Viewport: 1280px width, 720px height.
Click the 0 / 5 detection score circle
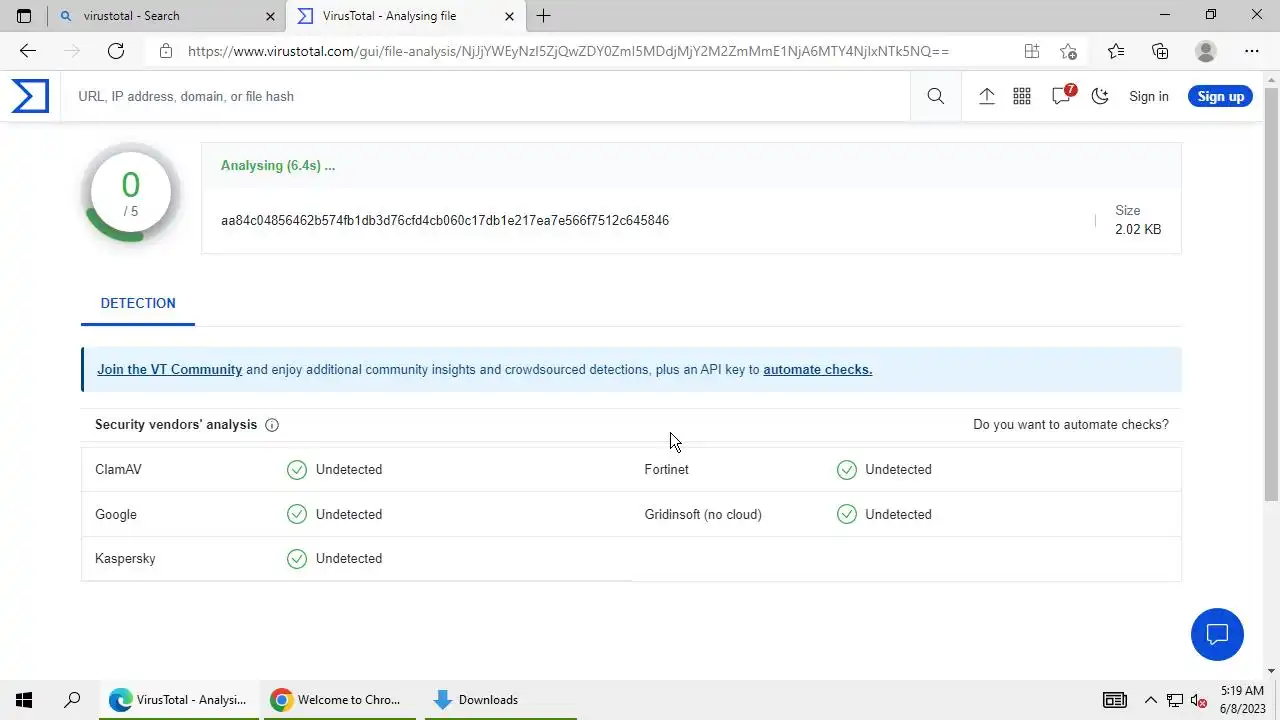point(131,194)
